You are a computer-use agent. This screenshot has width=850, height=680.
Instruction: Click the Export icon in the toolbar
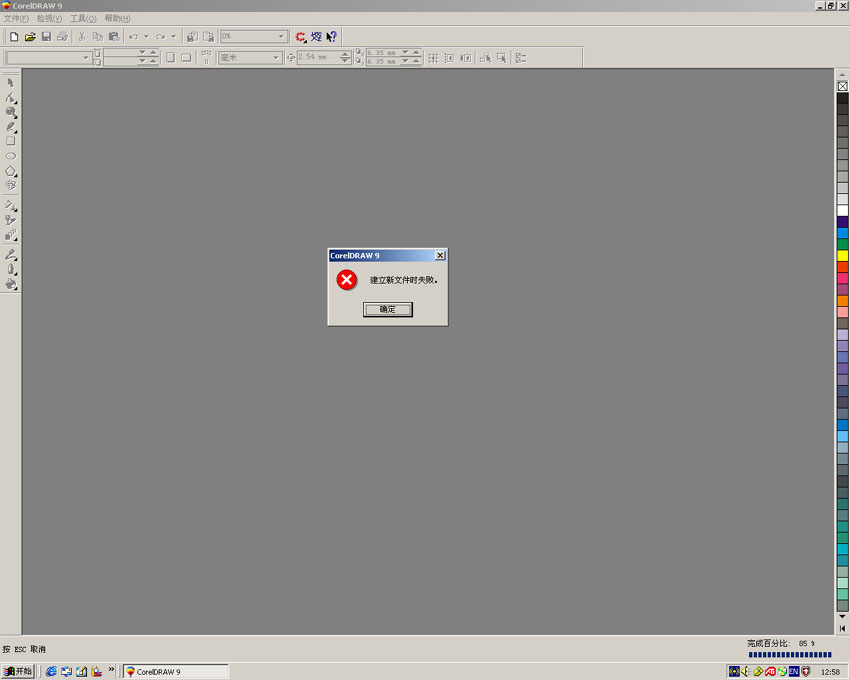point(209,37)
